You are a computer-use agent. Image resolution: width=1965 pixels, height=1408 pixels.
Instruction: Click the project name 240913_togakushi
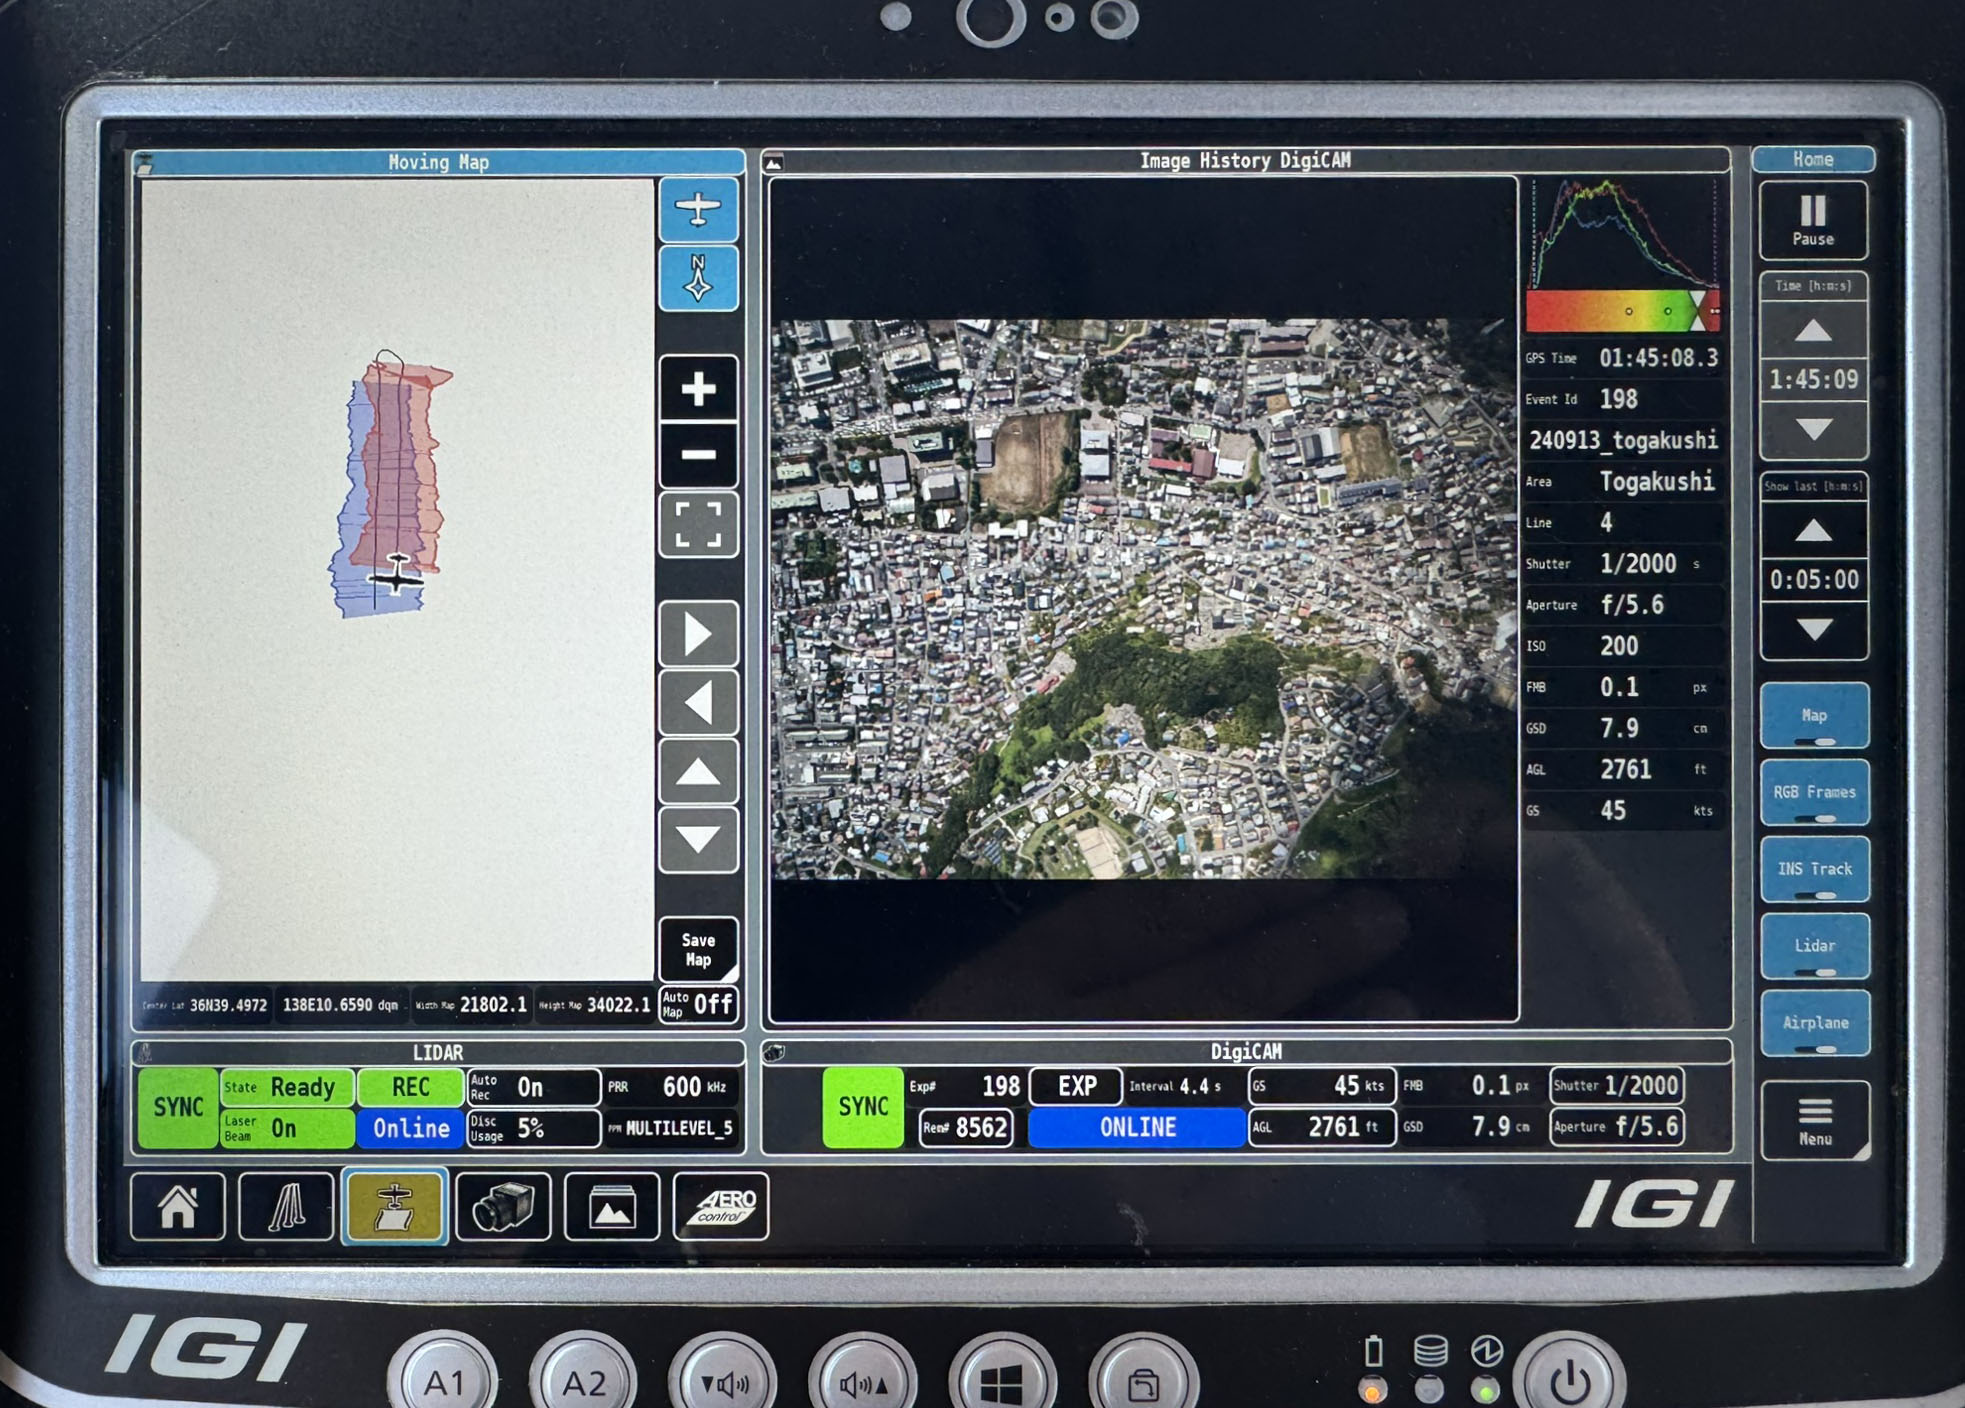[x=1623, y=440]
